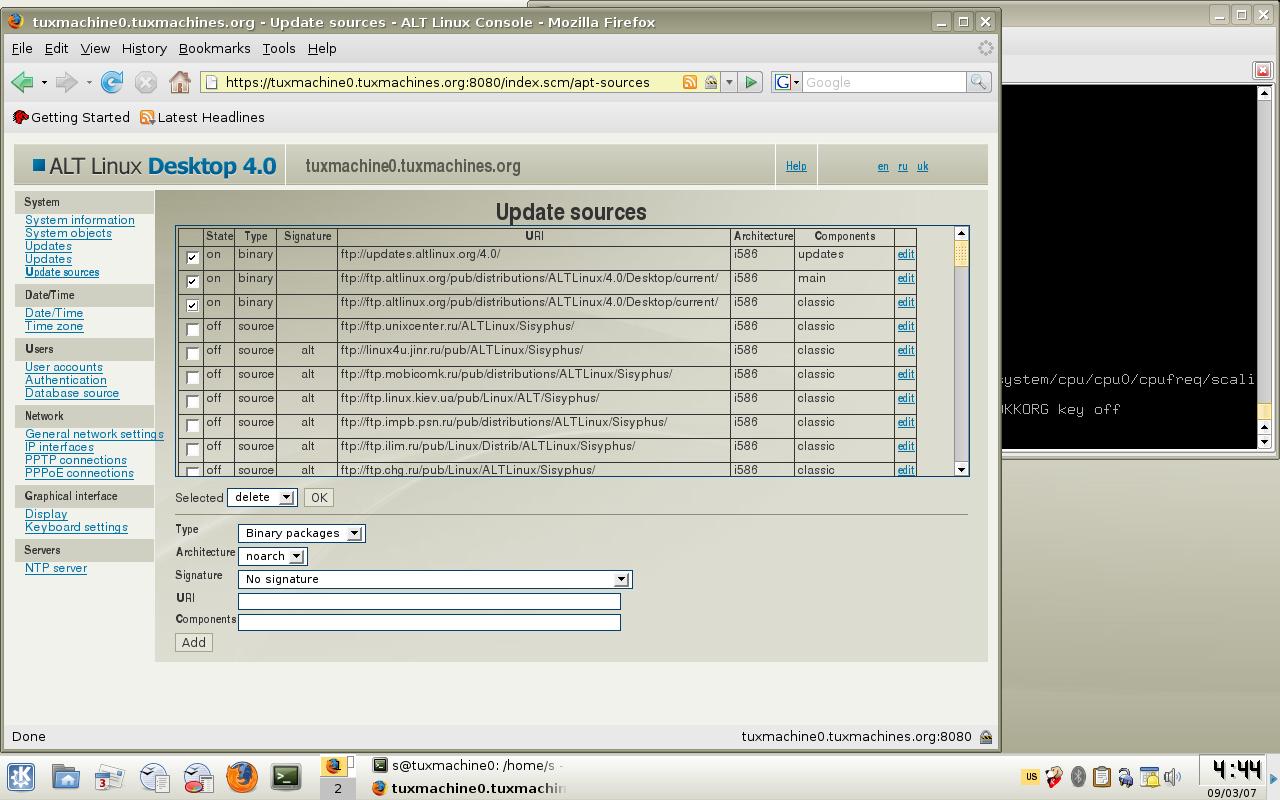The width and height of the screenshot is (1280, 800).
Task: Open the Edit menu
Action: click(x=56, y=48)
